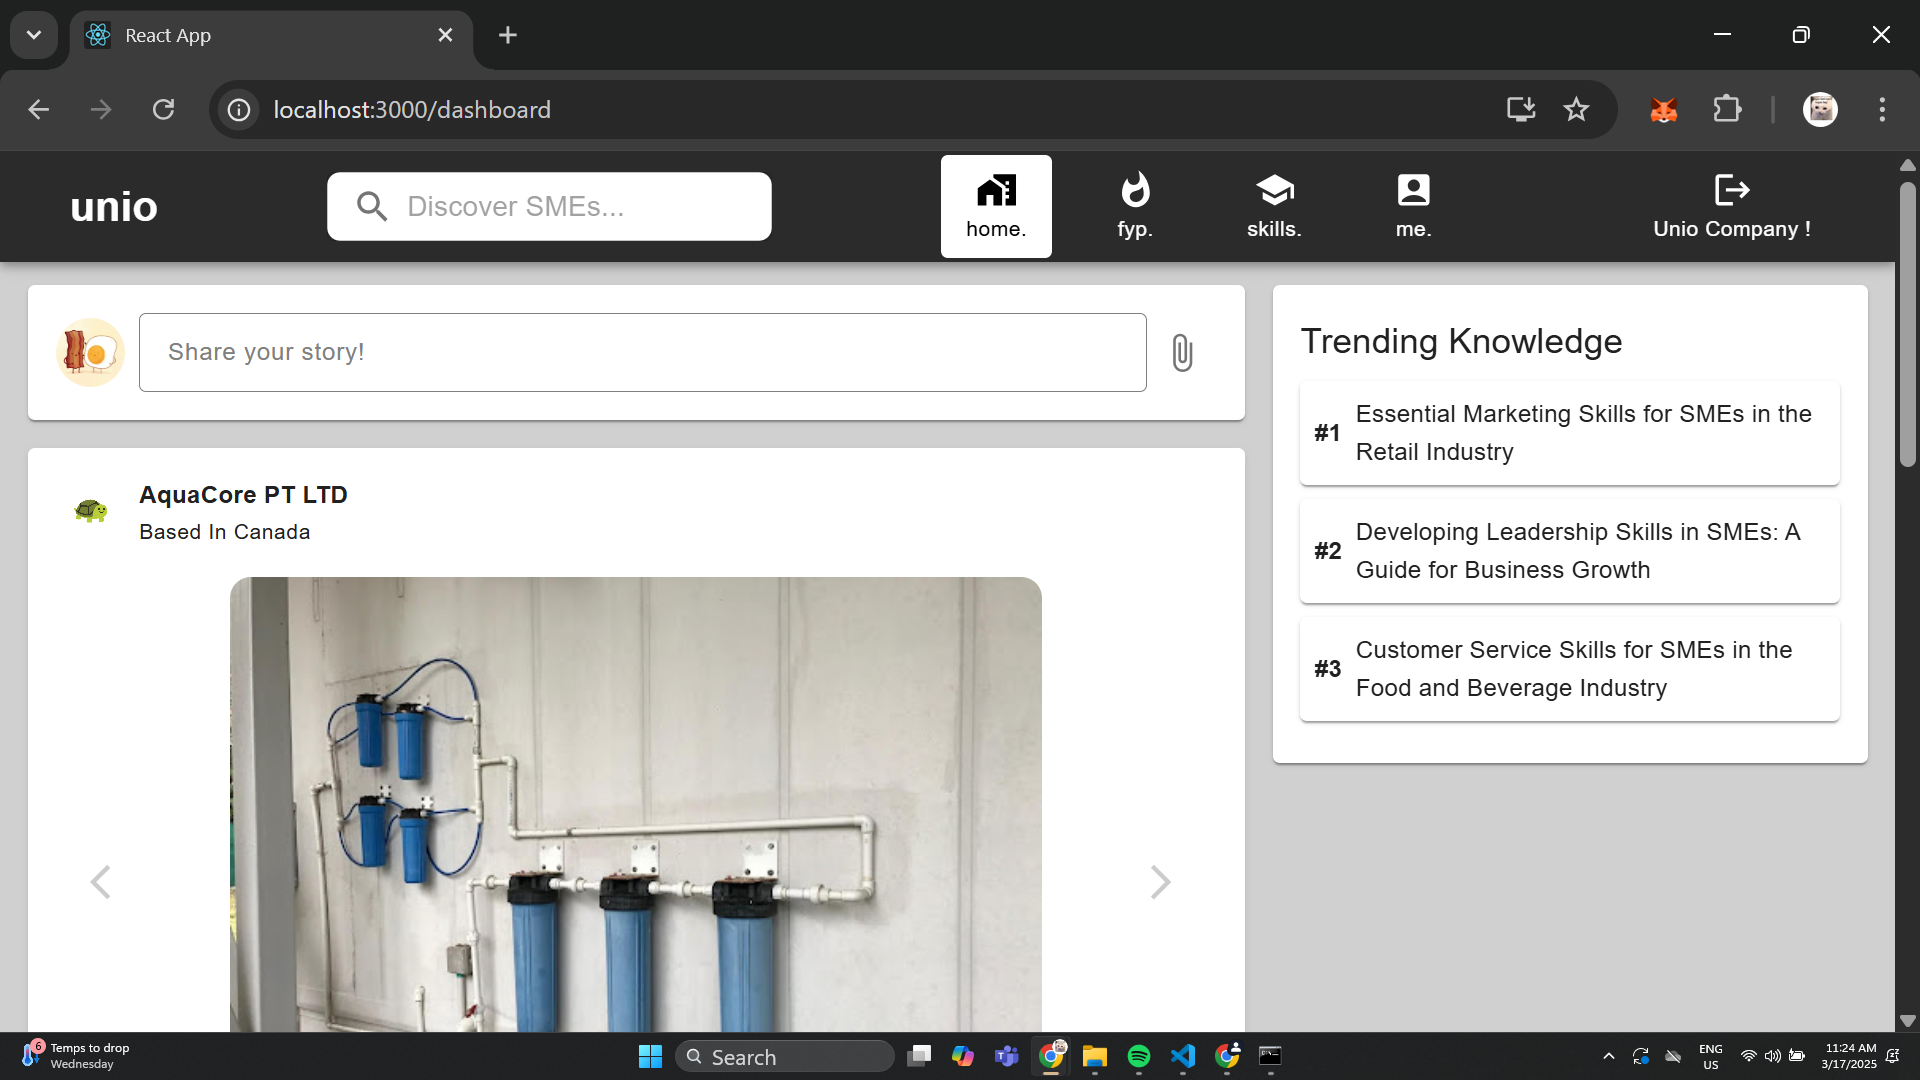Viewport: 1920px width, 1080px height.
Task: Open the fyp flame icon tab
Action: (1135, 206)
